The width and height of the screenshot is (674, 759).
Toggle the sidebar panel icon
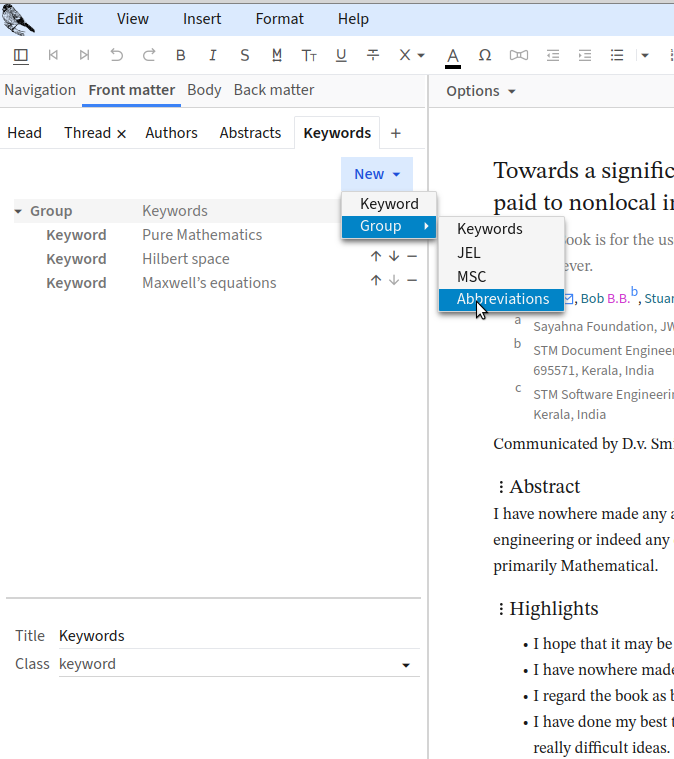(x=21, y=55)
